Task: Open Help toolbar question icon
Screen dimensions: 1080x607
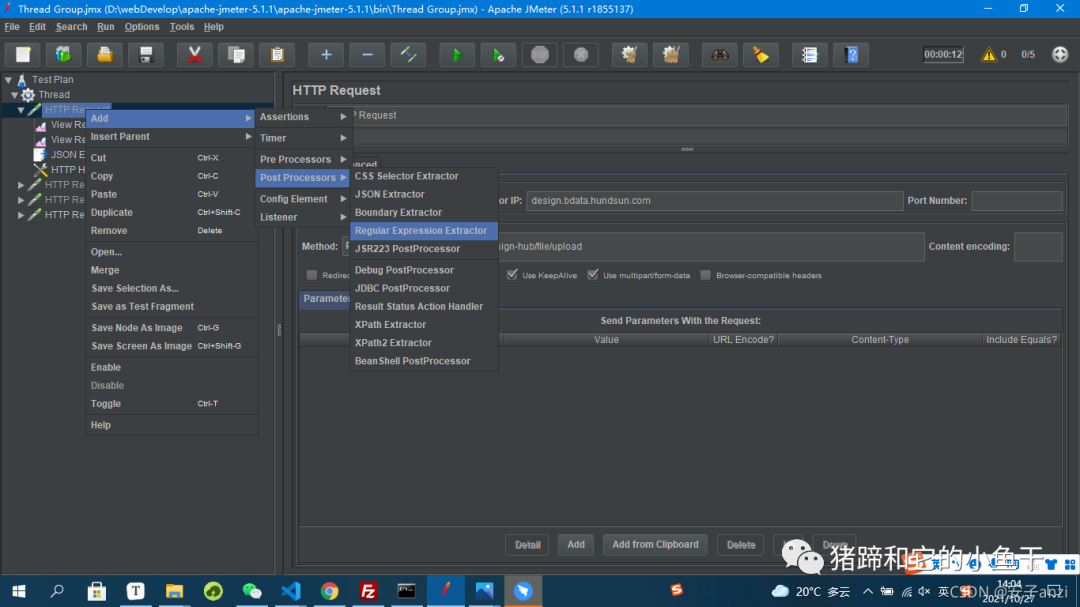Action: click(851, 54)
